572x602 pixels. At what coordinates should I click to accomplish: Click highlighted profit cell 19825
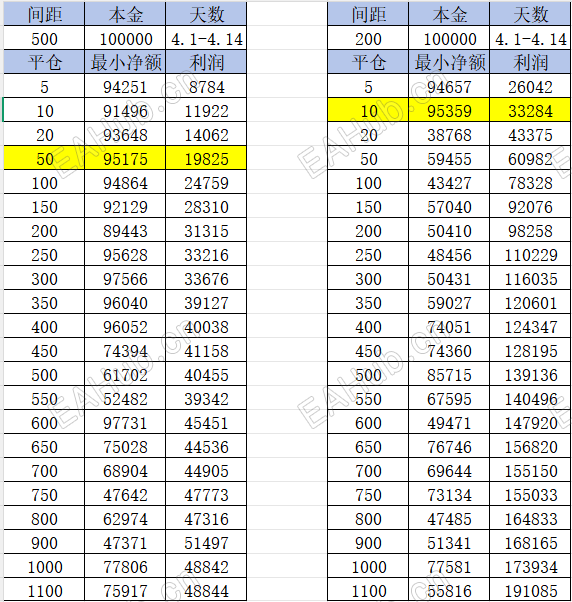(206, 158)
